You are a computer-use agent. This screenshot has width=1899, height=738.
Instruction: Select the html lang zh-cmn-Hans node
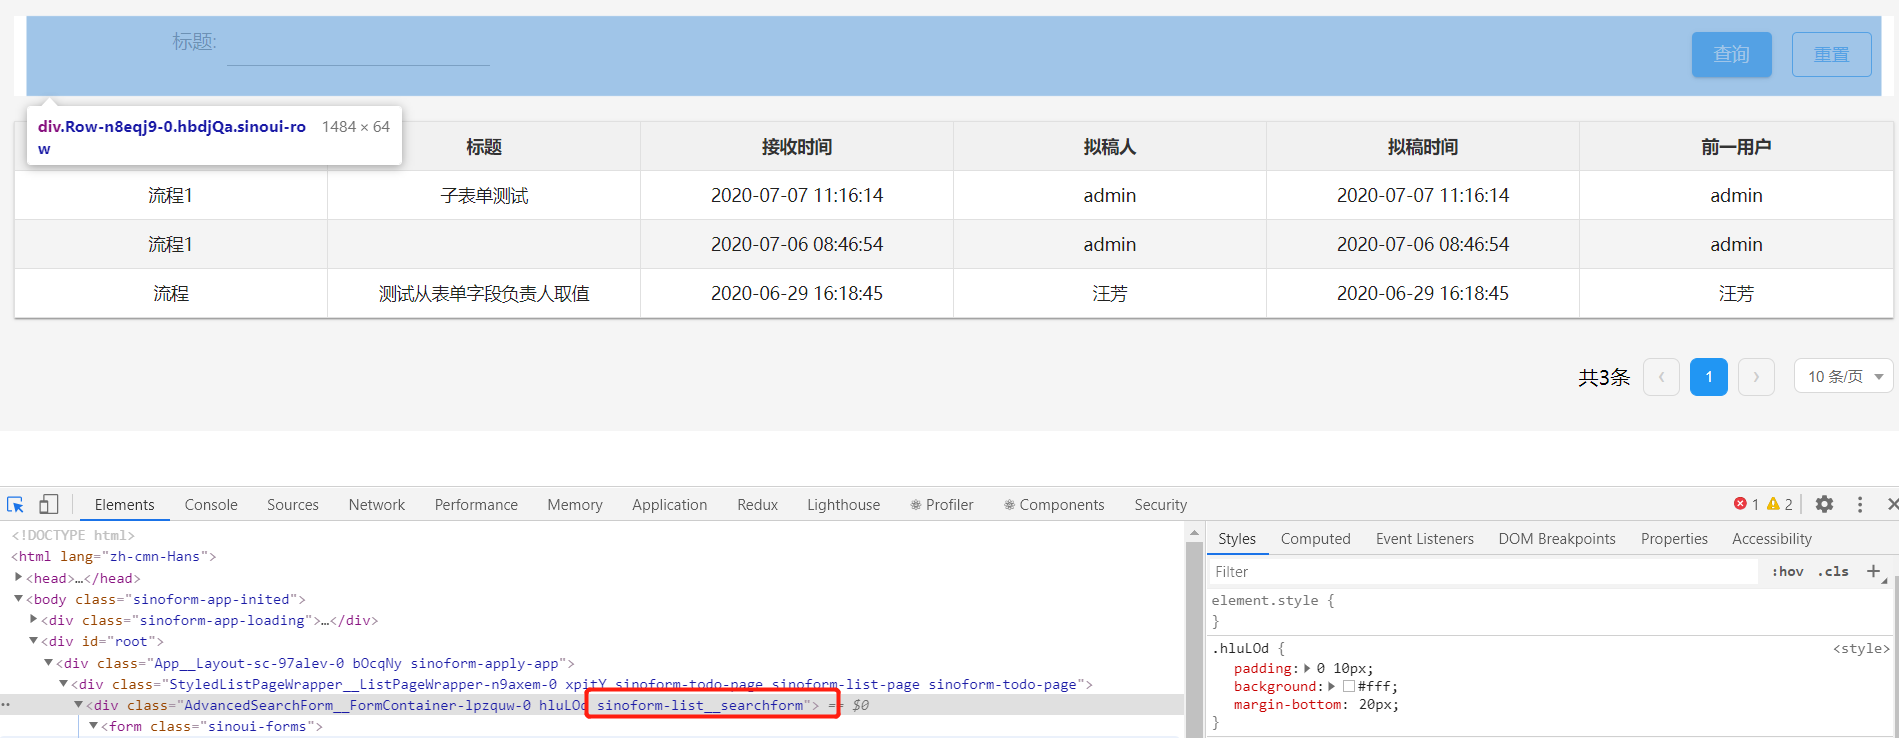point(114,556)
